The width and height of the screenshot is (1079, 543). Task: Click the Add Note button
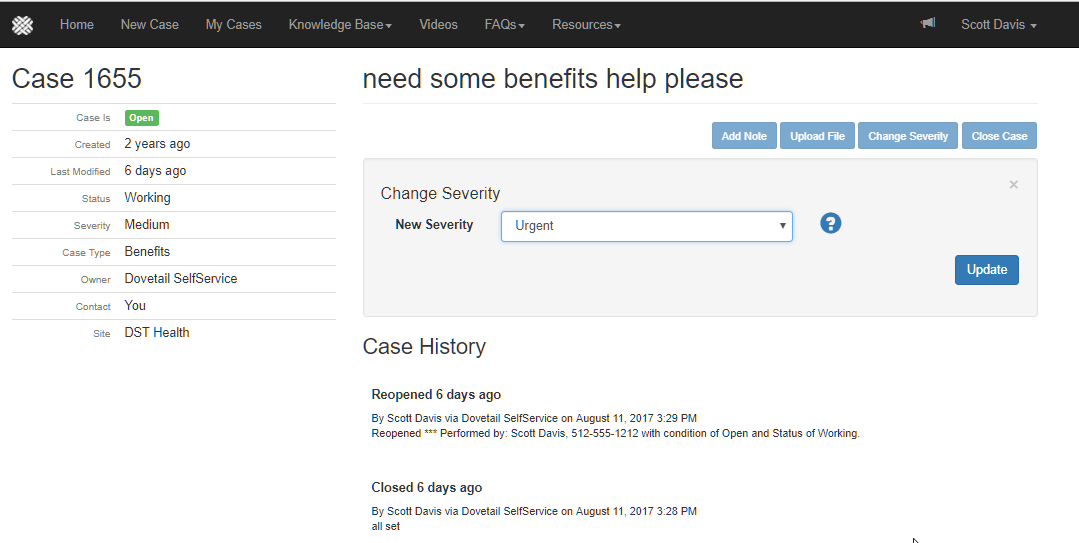pos(744,136)
